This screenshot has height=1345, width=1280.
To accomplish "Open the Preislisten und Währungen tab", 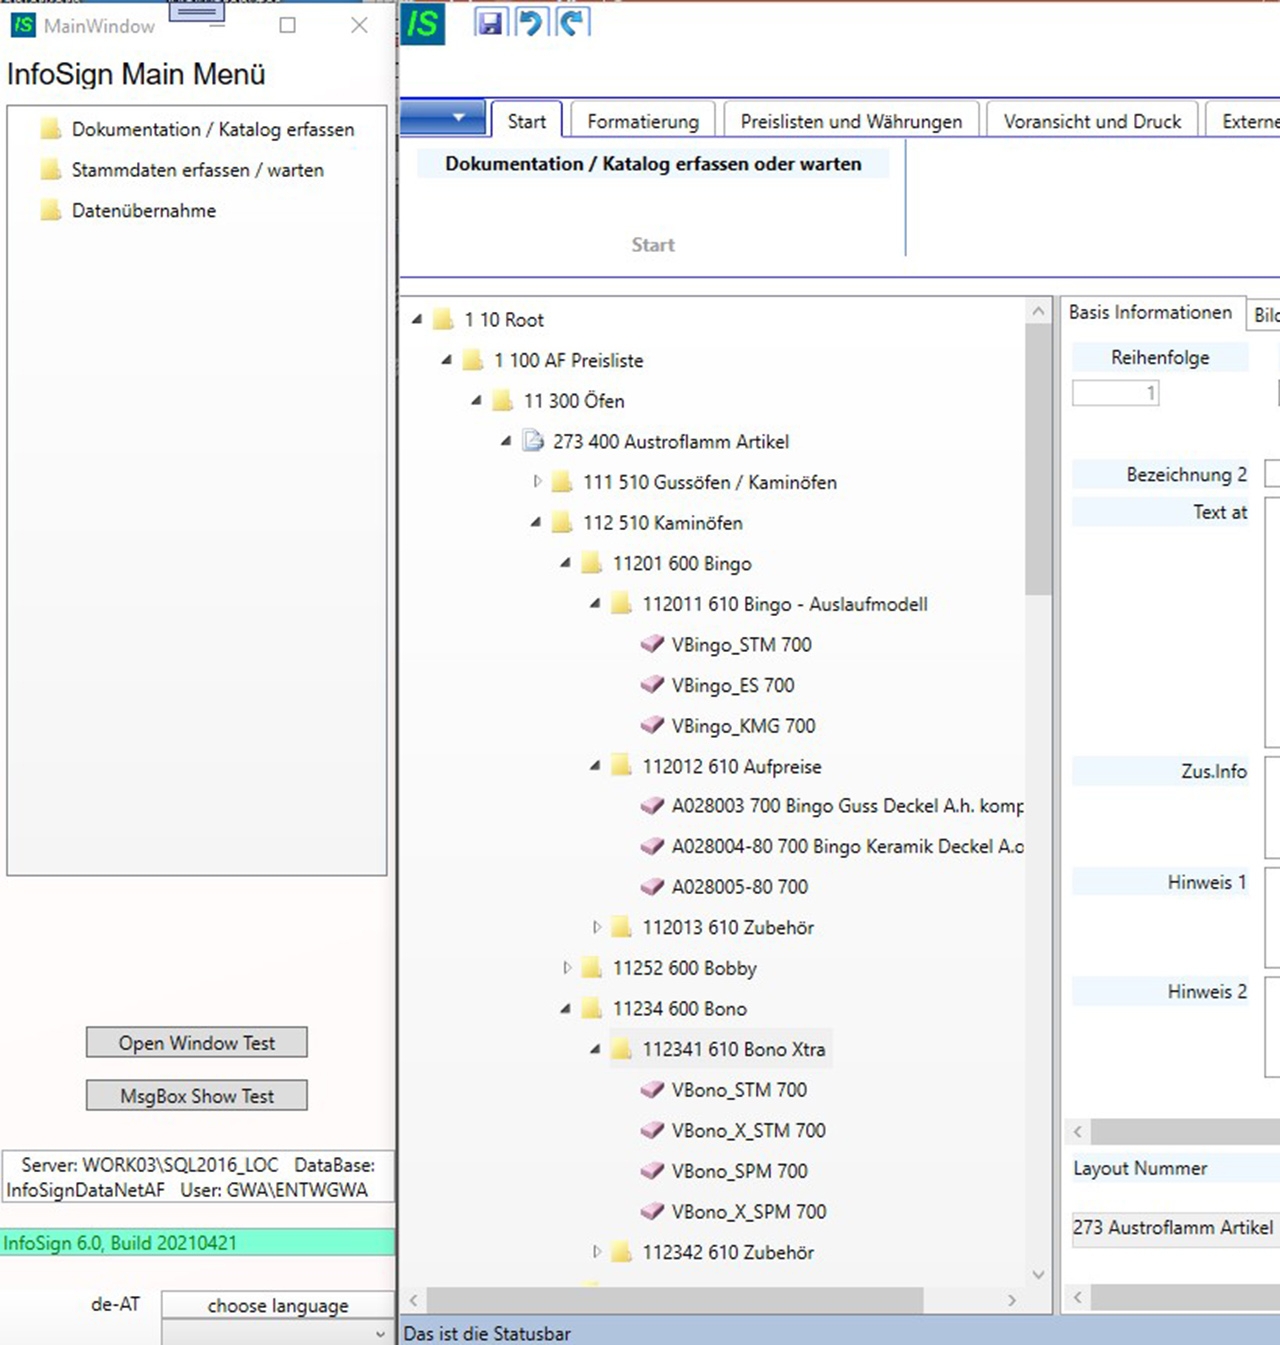I will pos(851,121).
